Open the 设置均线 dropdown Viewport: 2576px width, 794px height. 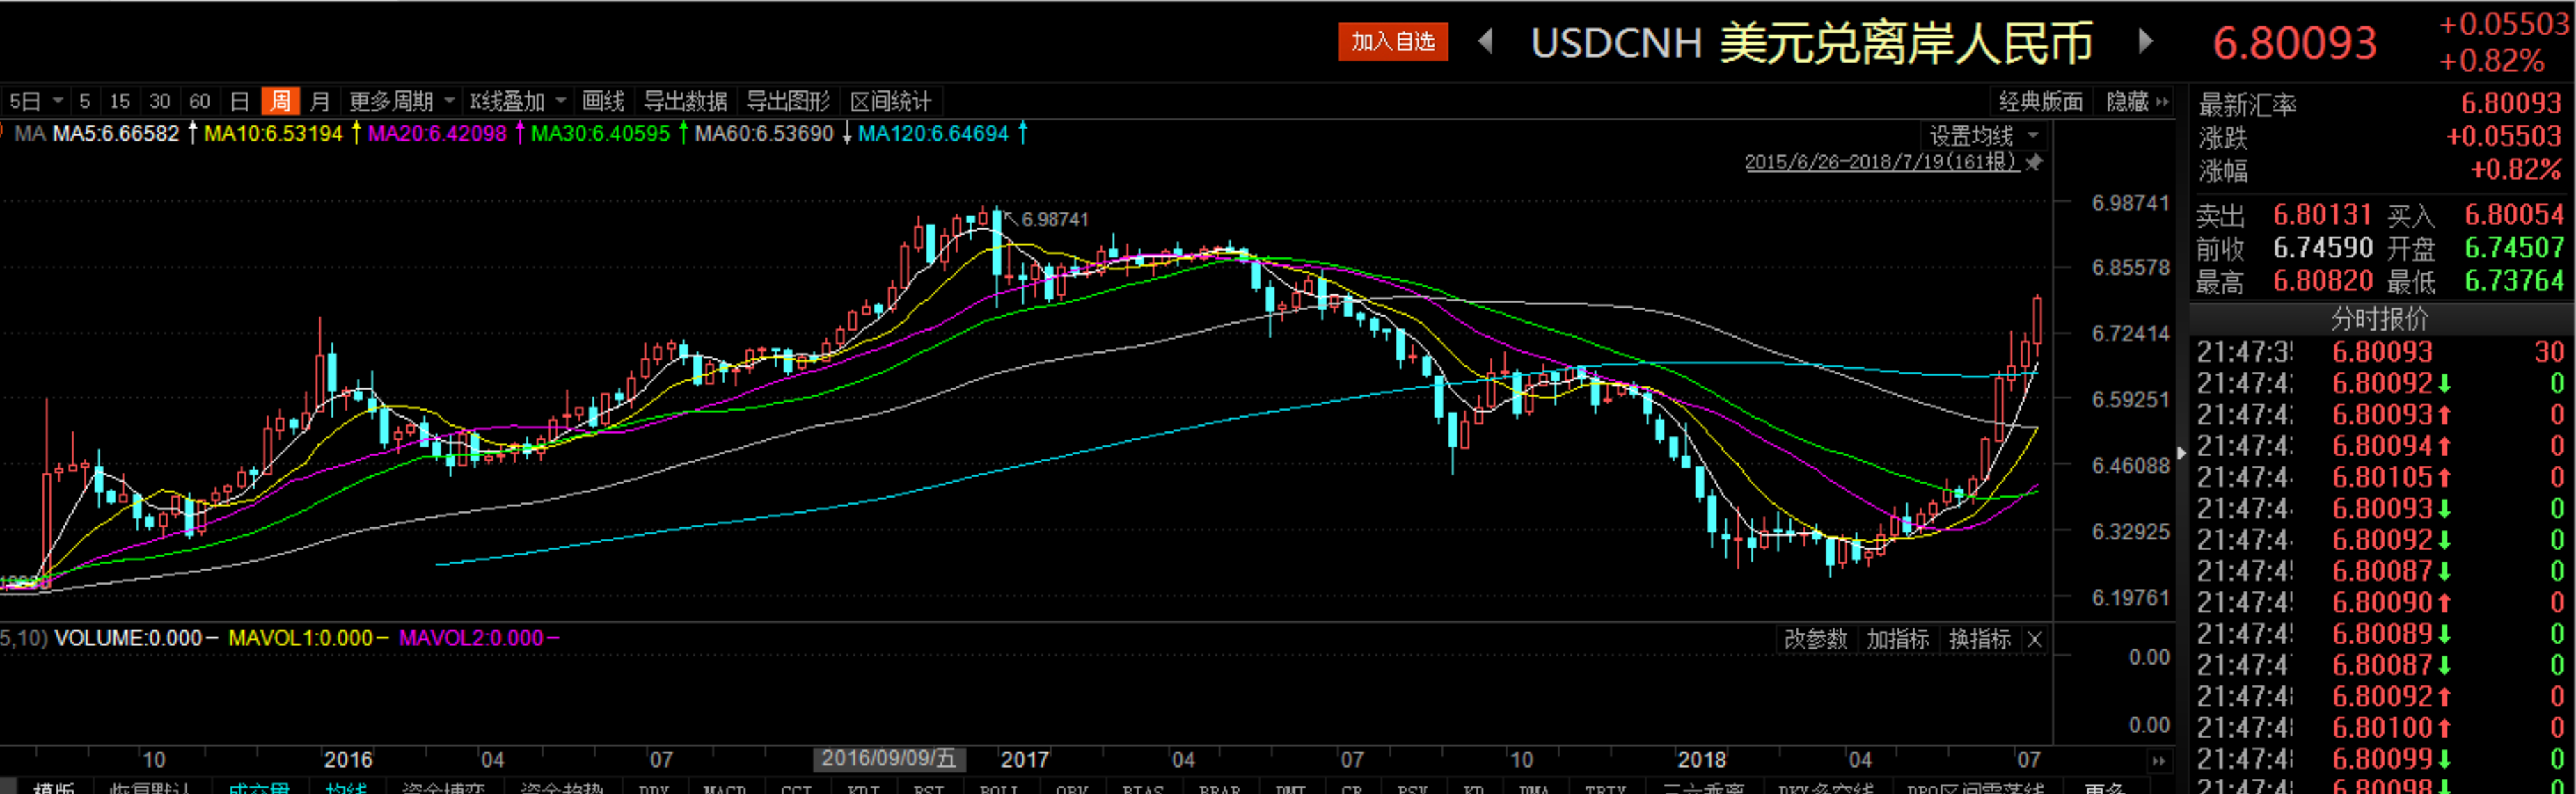(1983, 135)
